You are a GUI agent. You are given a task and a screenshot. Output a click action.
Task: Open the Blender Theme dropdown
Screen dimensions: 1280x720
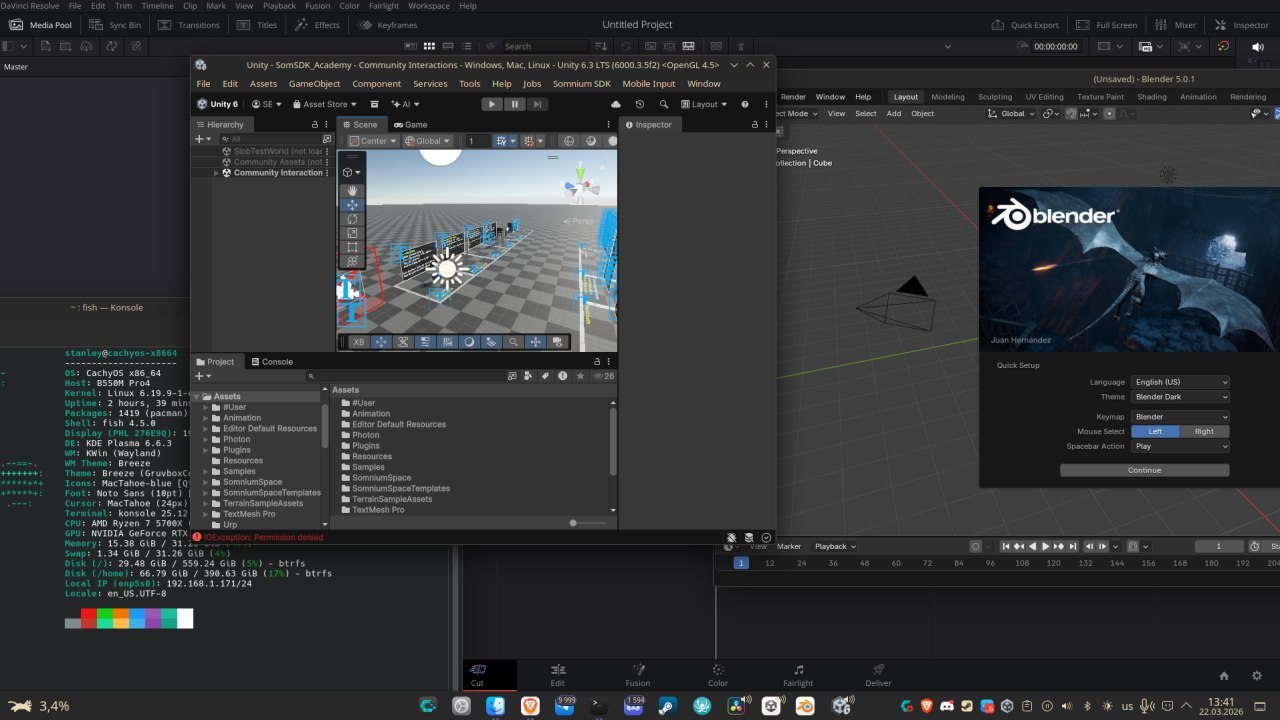click(x=1180, y=397)
